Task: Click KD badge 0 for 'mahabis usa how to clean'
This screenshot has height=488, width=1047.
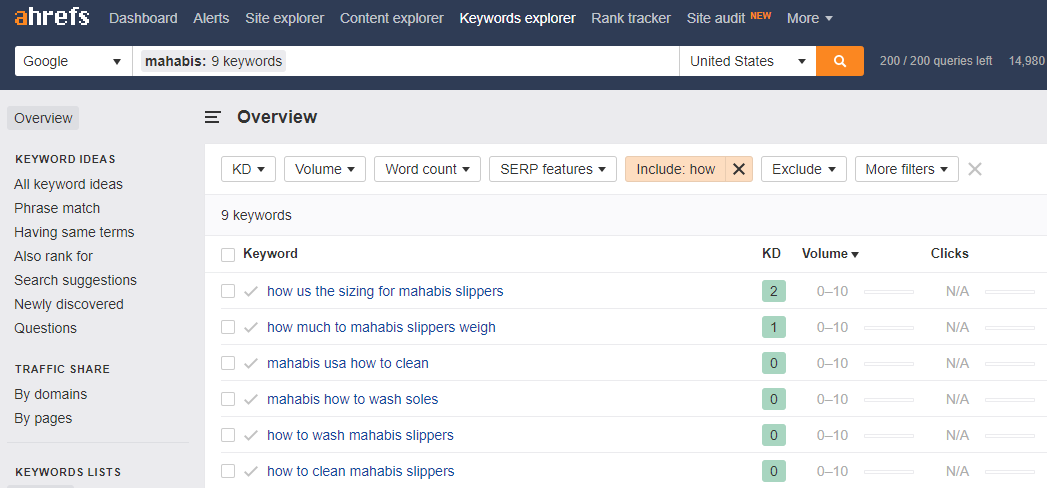Action: click(774, 363)
